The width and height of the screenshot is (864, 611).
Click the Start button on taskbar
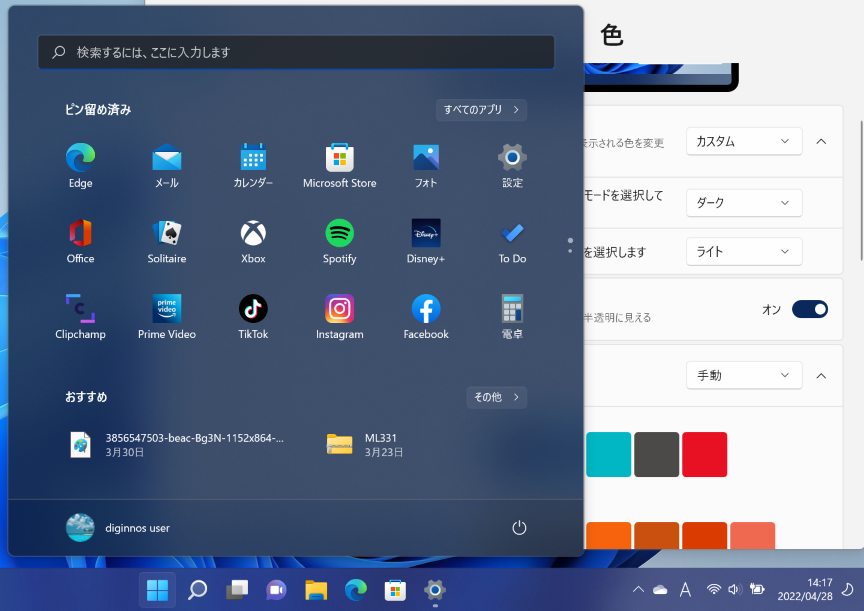point(158,591)
